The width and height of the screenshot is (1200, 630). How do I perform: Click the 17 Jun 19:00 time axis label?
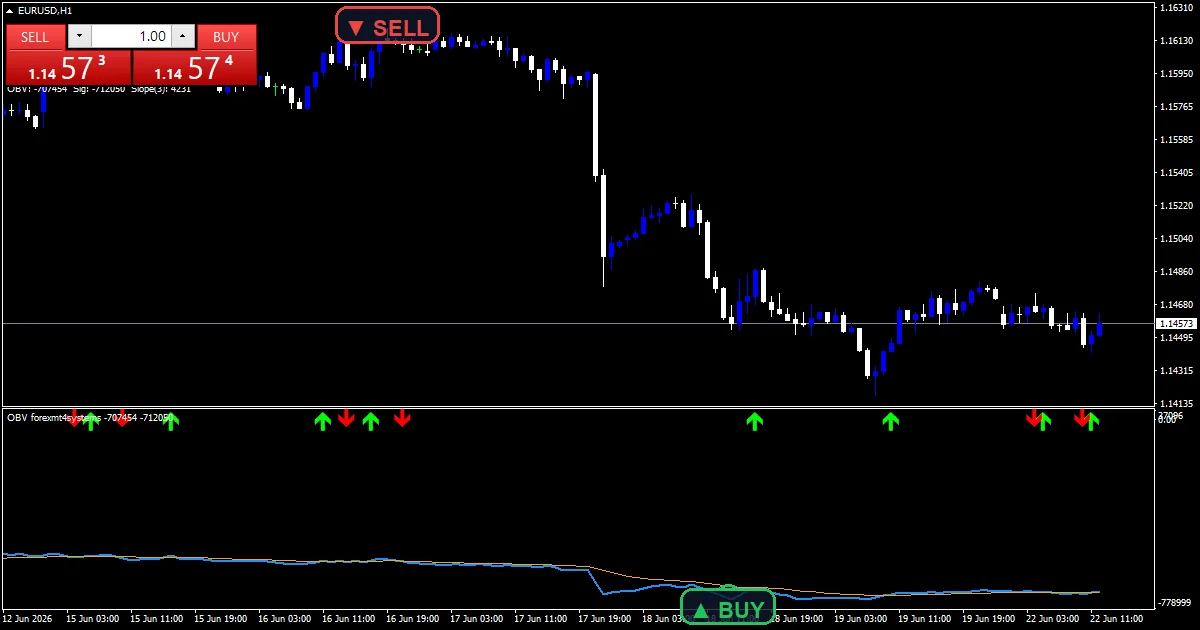[604, 619]
